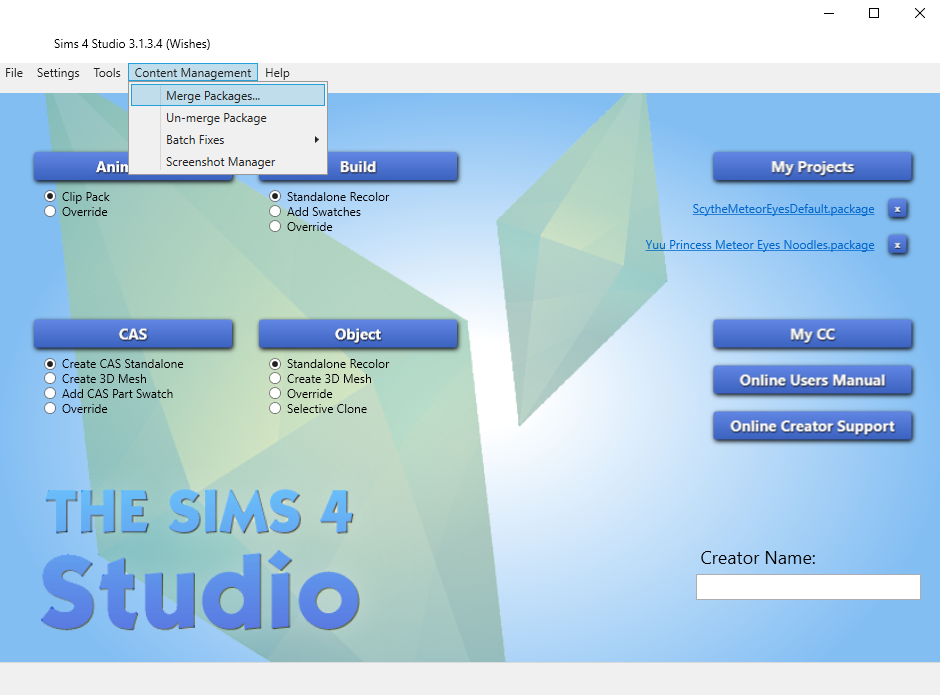Screen dimensions: 940x695
Task: Open the My CC button
Action: coord(812,334)
